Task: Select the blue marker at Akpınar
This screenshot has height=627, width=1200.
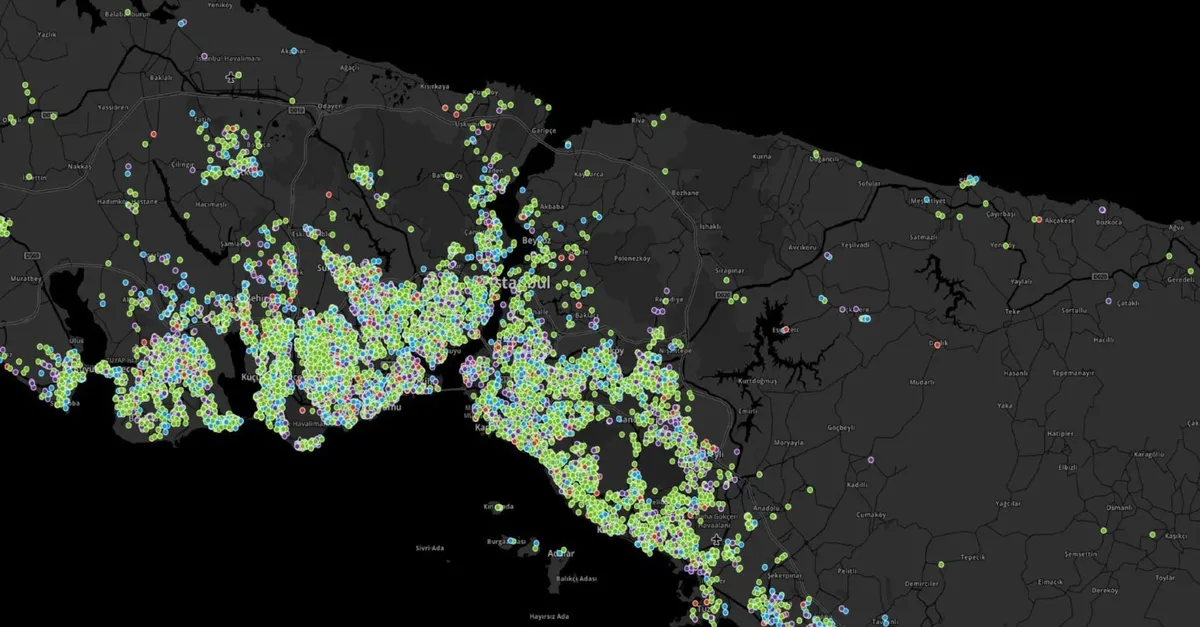Action: pyautogui.click(x=294, y=49)
